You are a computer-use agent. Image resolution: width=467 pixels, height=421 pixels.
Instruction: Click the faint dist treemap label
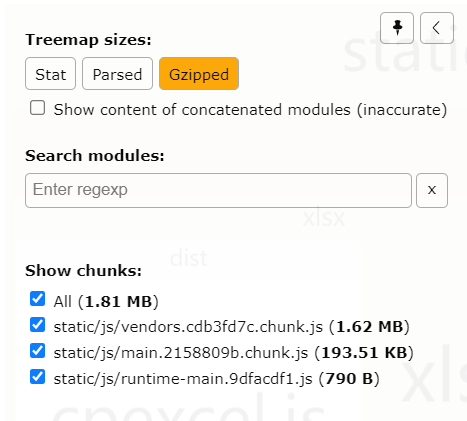(x=189, y=258)
